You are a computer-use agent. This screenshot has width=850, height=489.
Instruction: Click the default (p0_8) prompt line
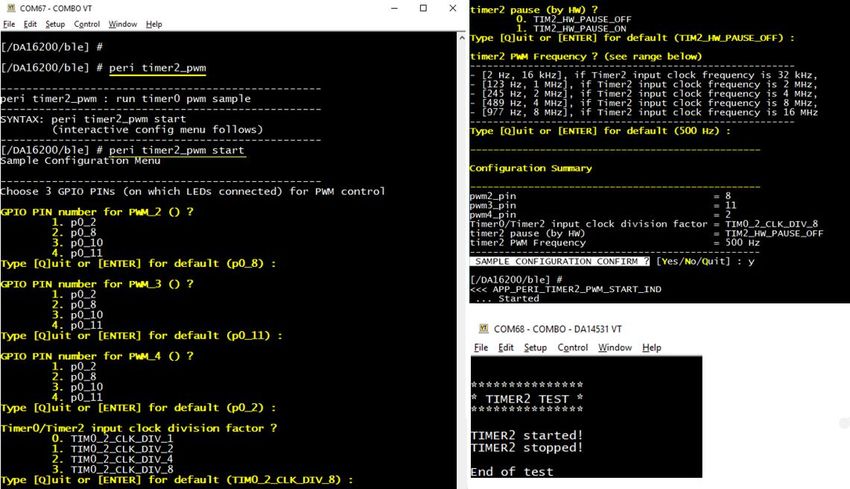(138, 263)
